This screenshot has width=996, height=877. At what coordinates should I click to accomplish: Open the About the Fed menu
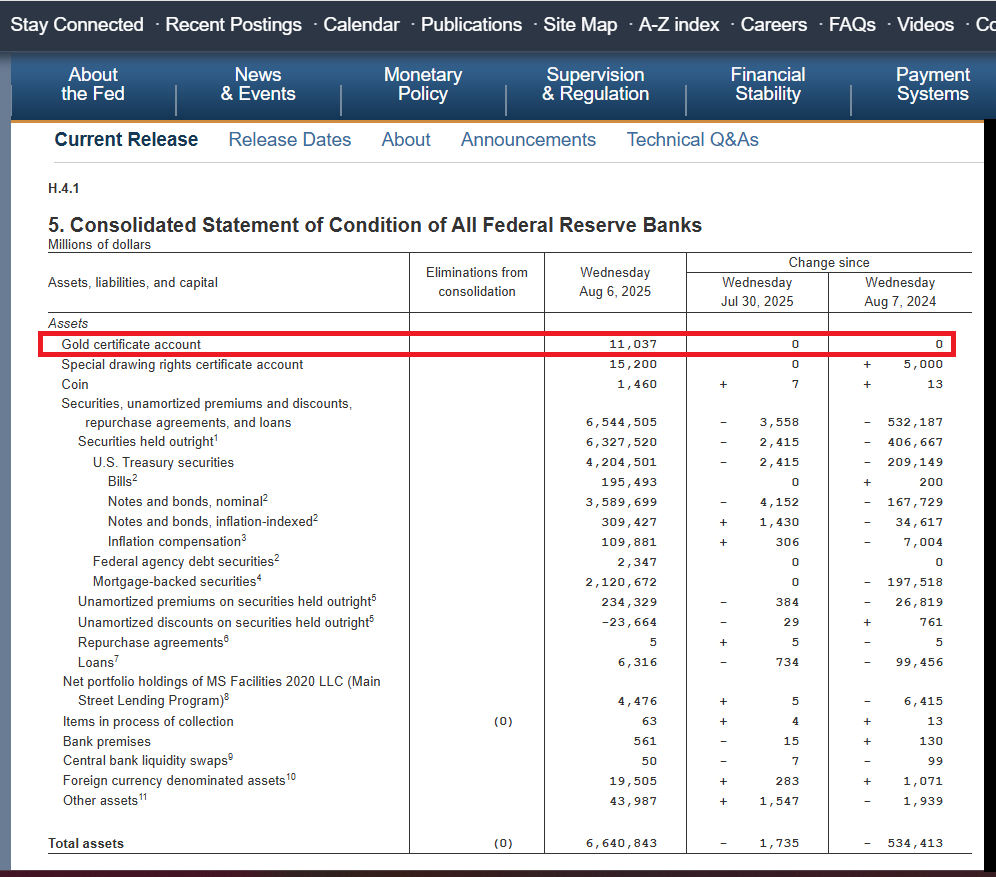[x=93, y=85]
